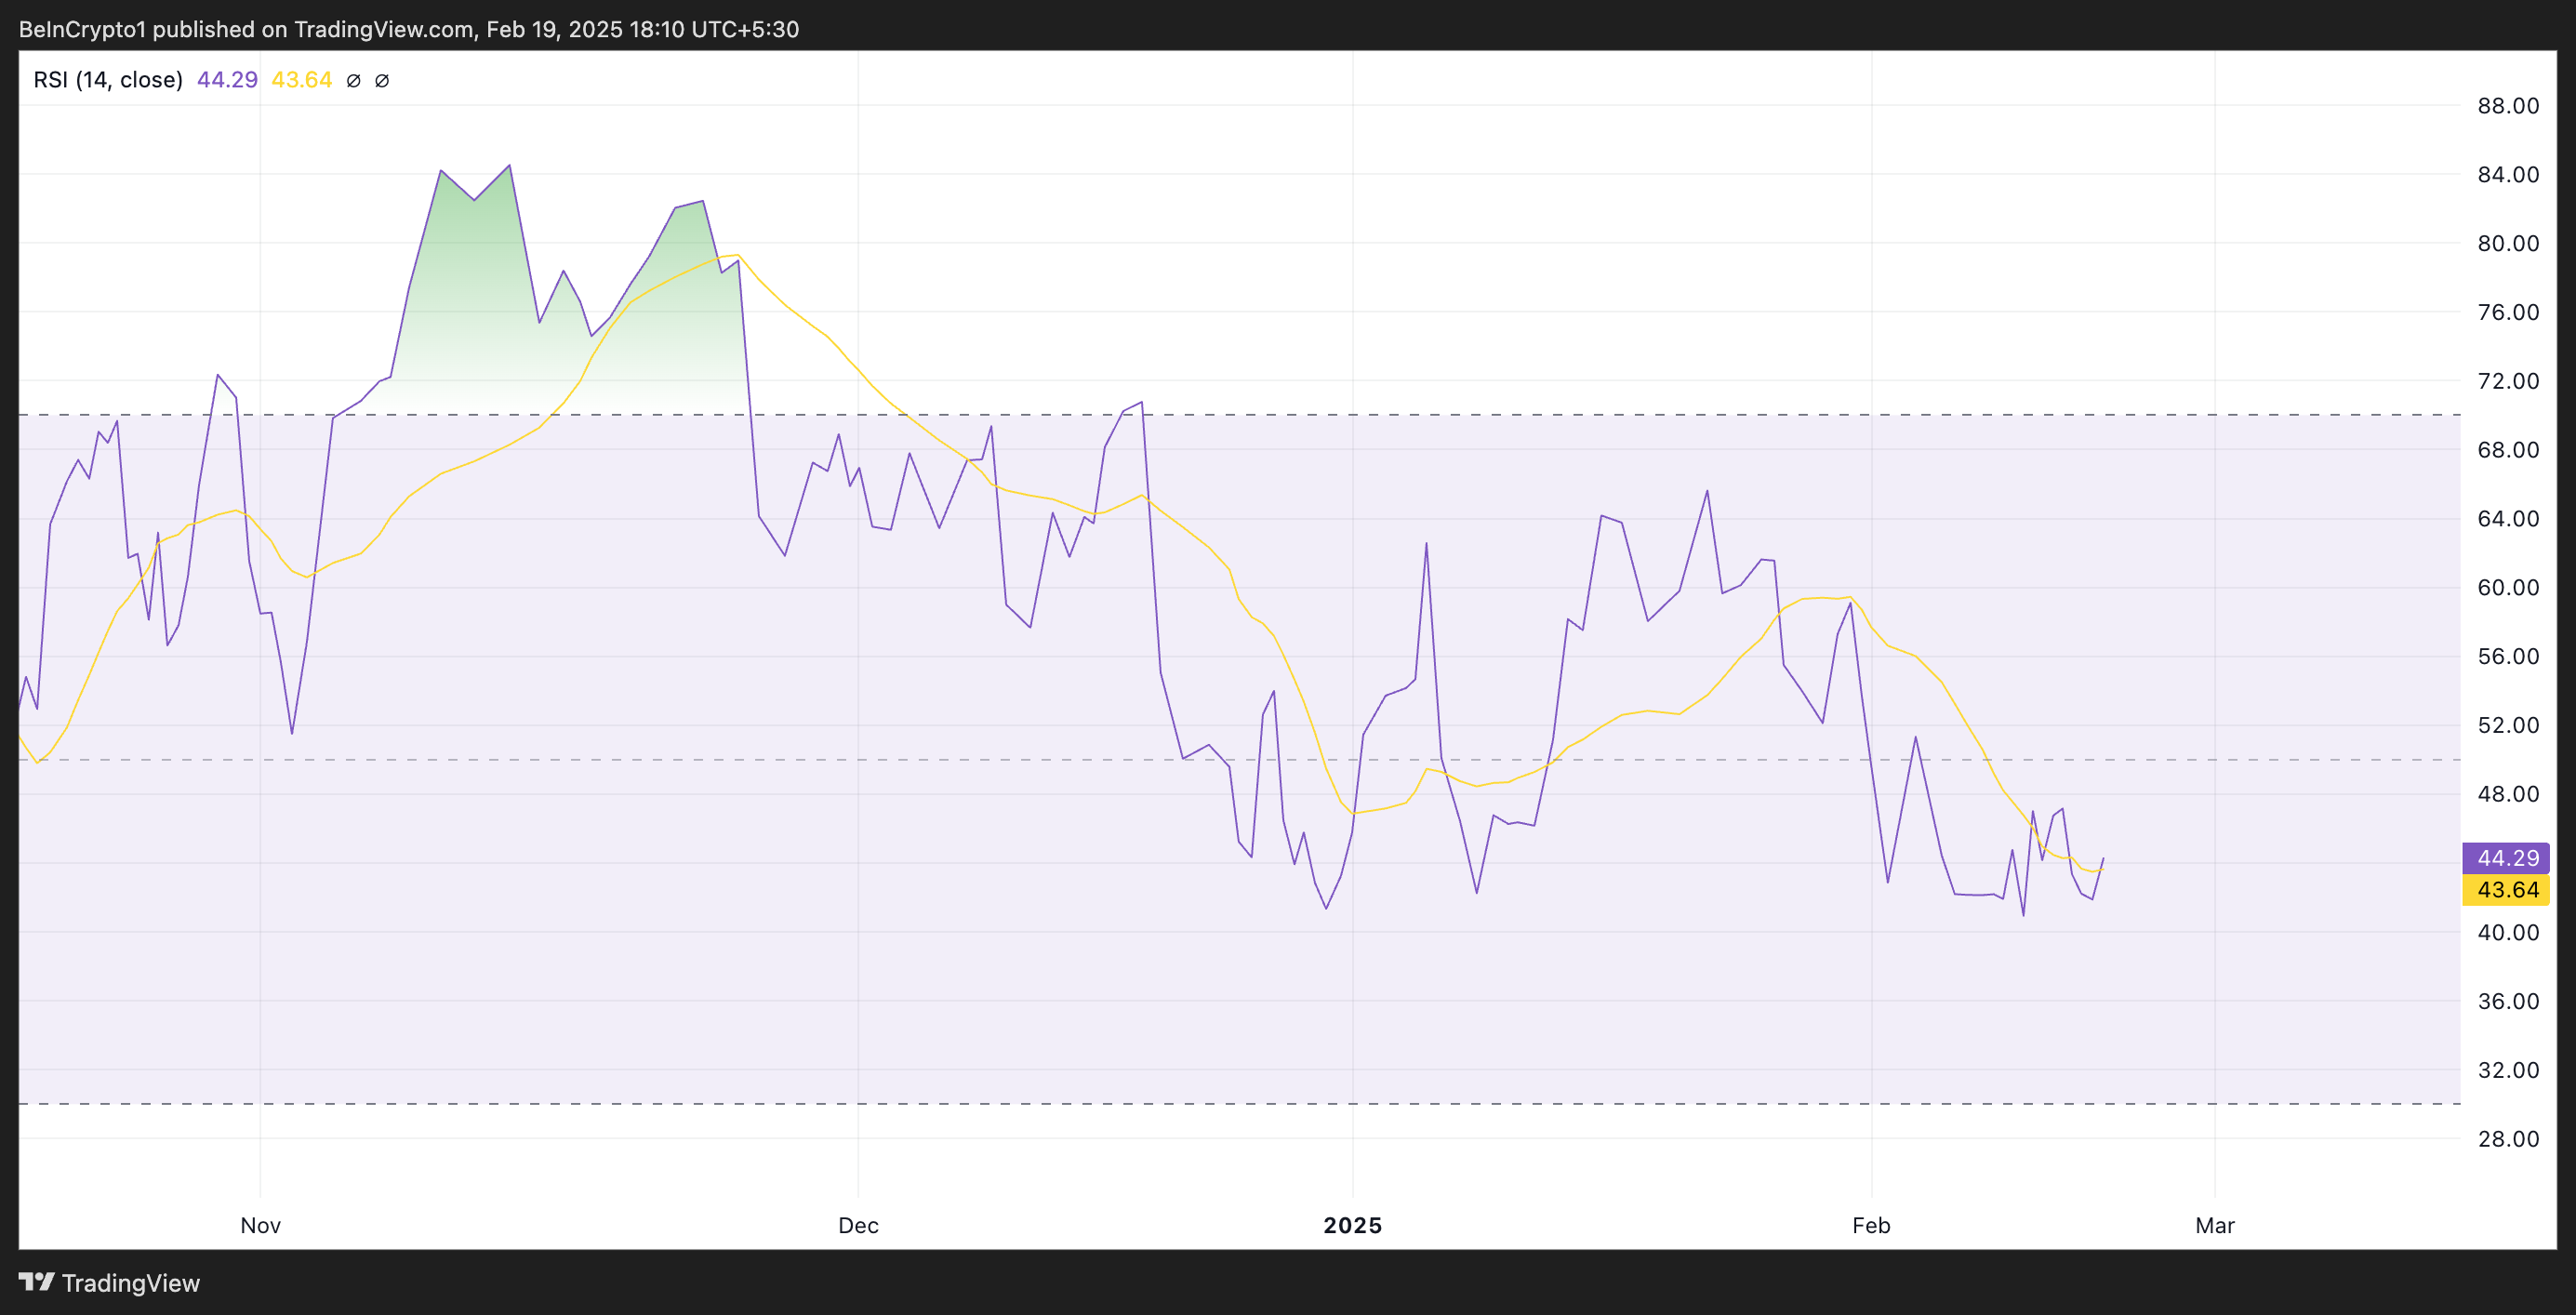2576x1315 pixels.
Task: Click the TradingView logo icon
Action: click(36, 1281)
